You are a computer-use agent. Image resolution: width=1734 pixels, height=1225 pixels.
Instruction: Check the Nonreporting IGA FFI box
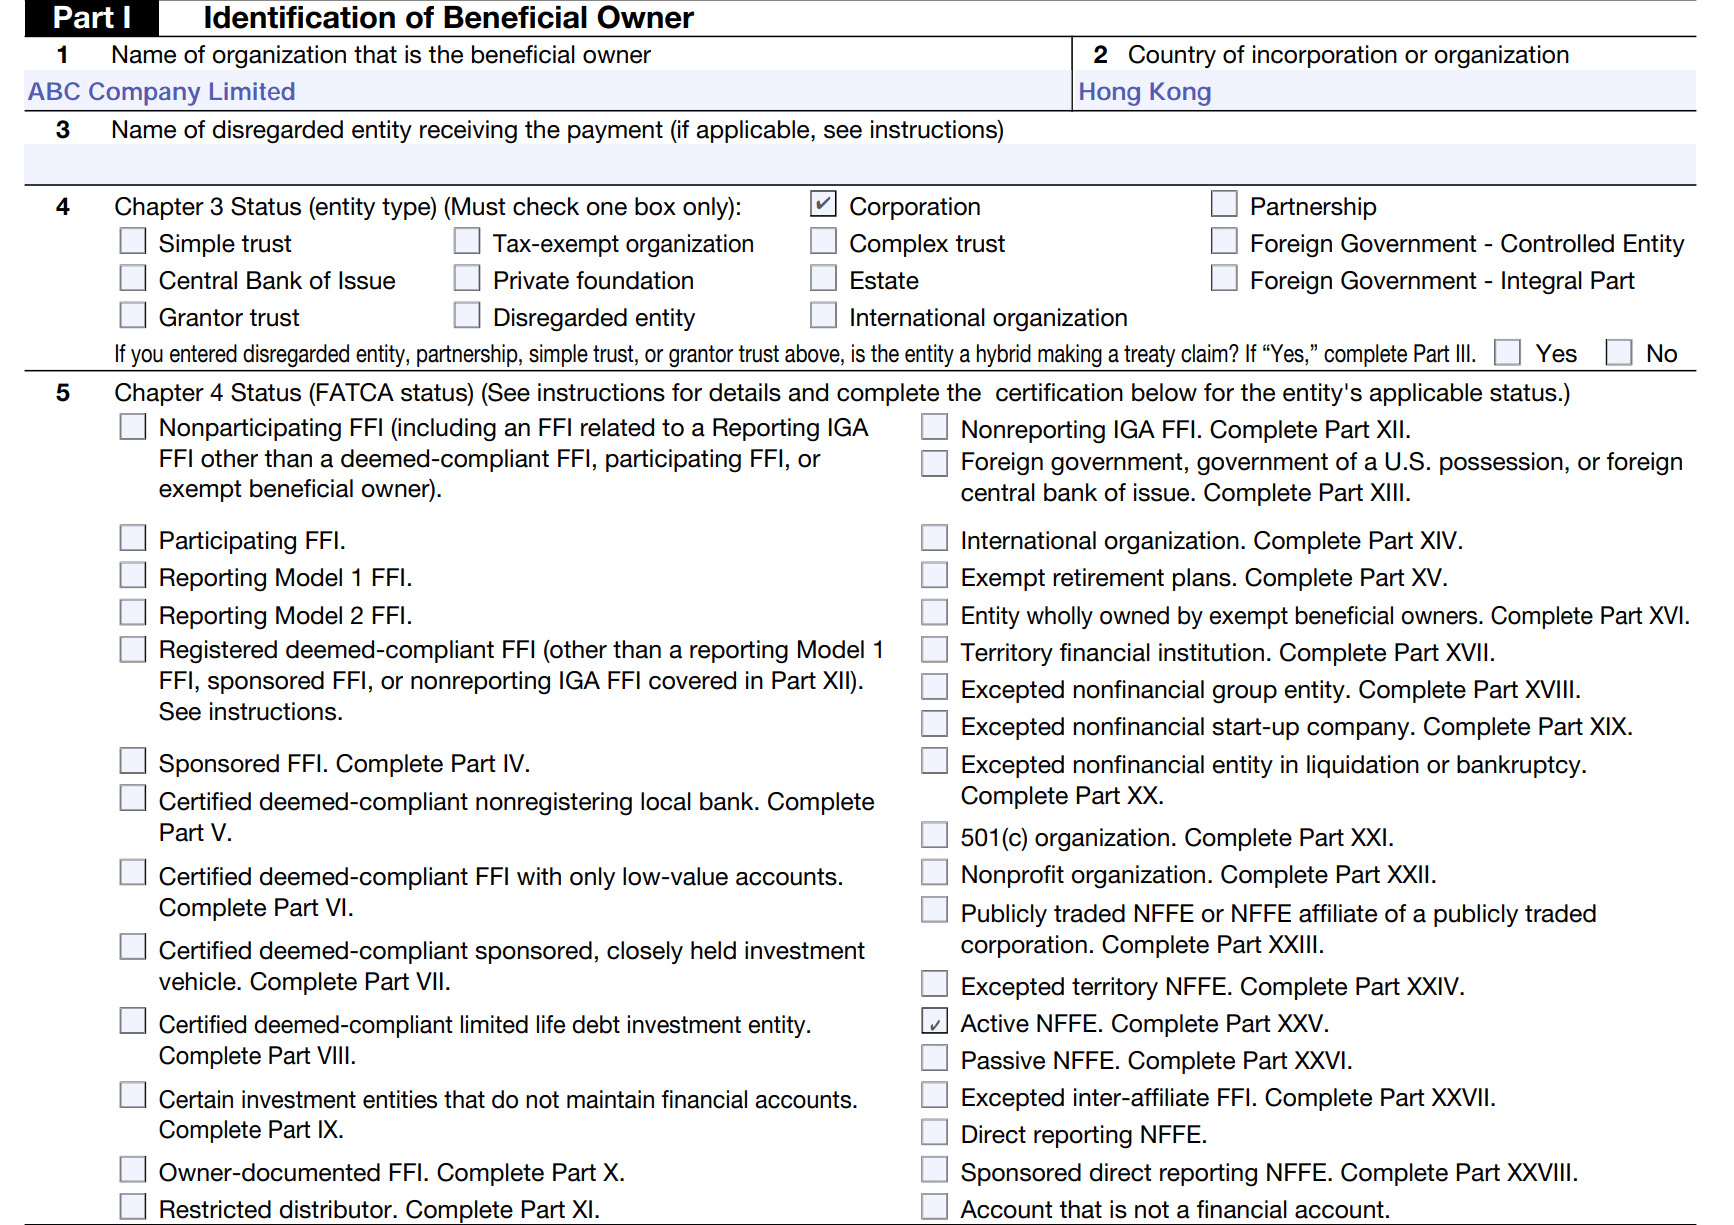tap(934, 428)
